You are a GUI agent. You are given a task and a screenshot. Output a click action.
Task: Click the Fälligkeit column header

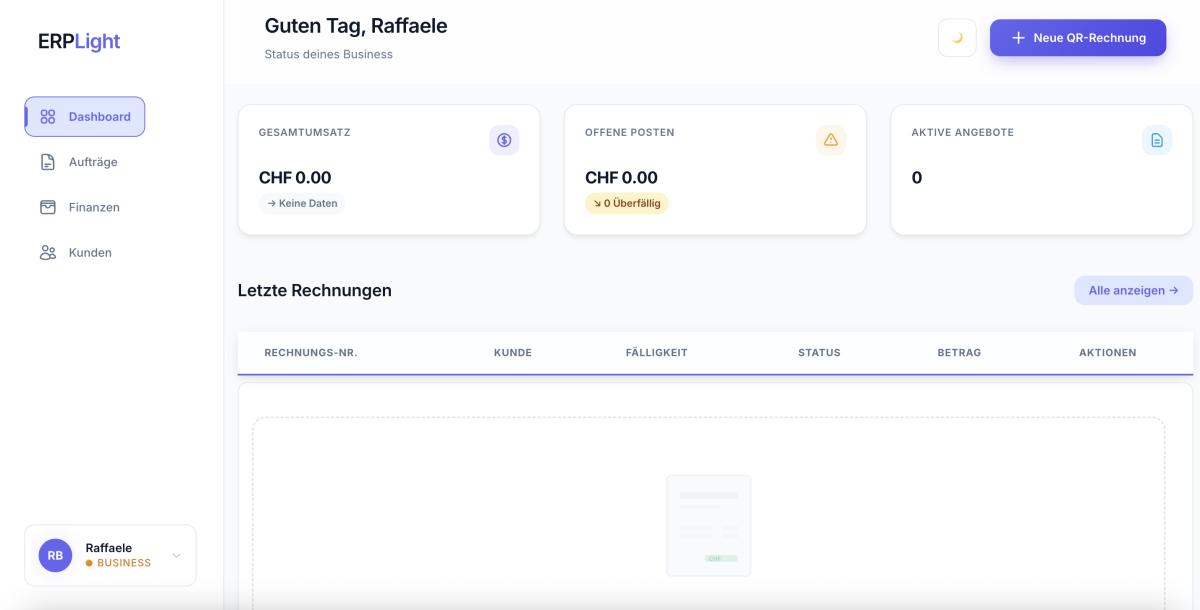point(656,352)
